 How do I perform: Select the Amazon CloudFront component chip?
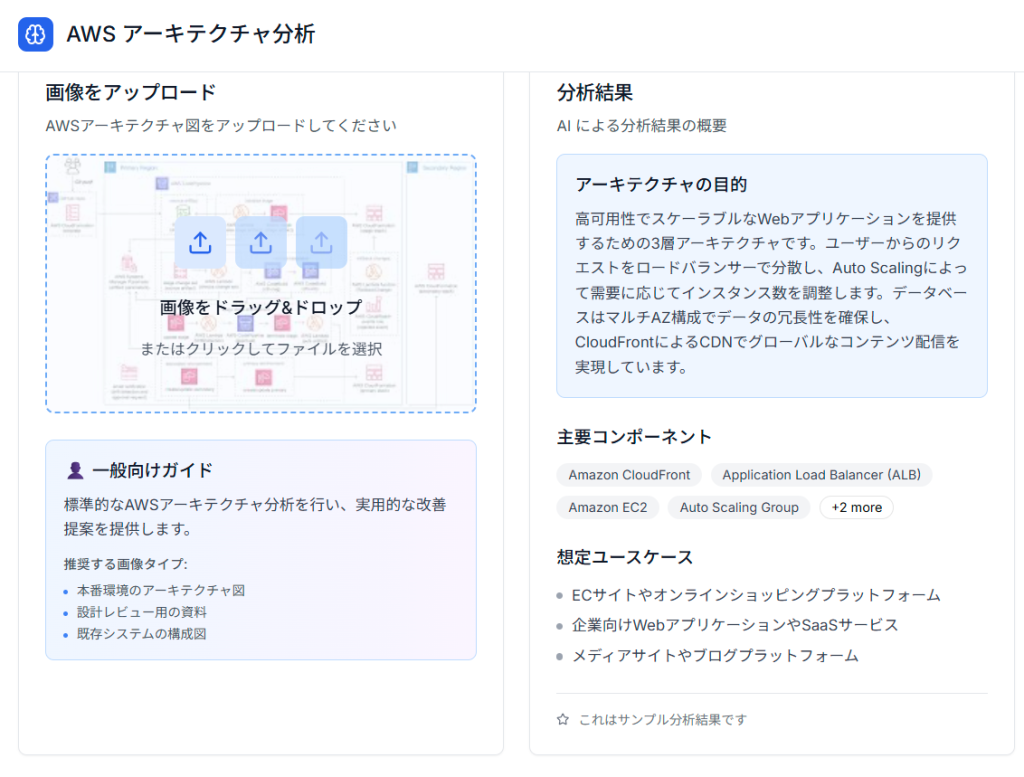[629, 475]
